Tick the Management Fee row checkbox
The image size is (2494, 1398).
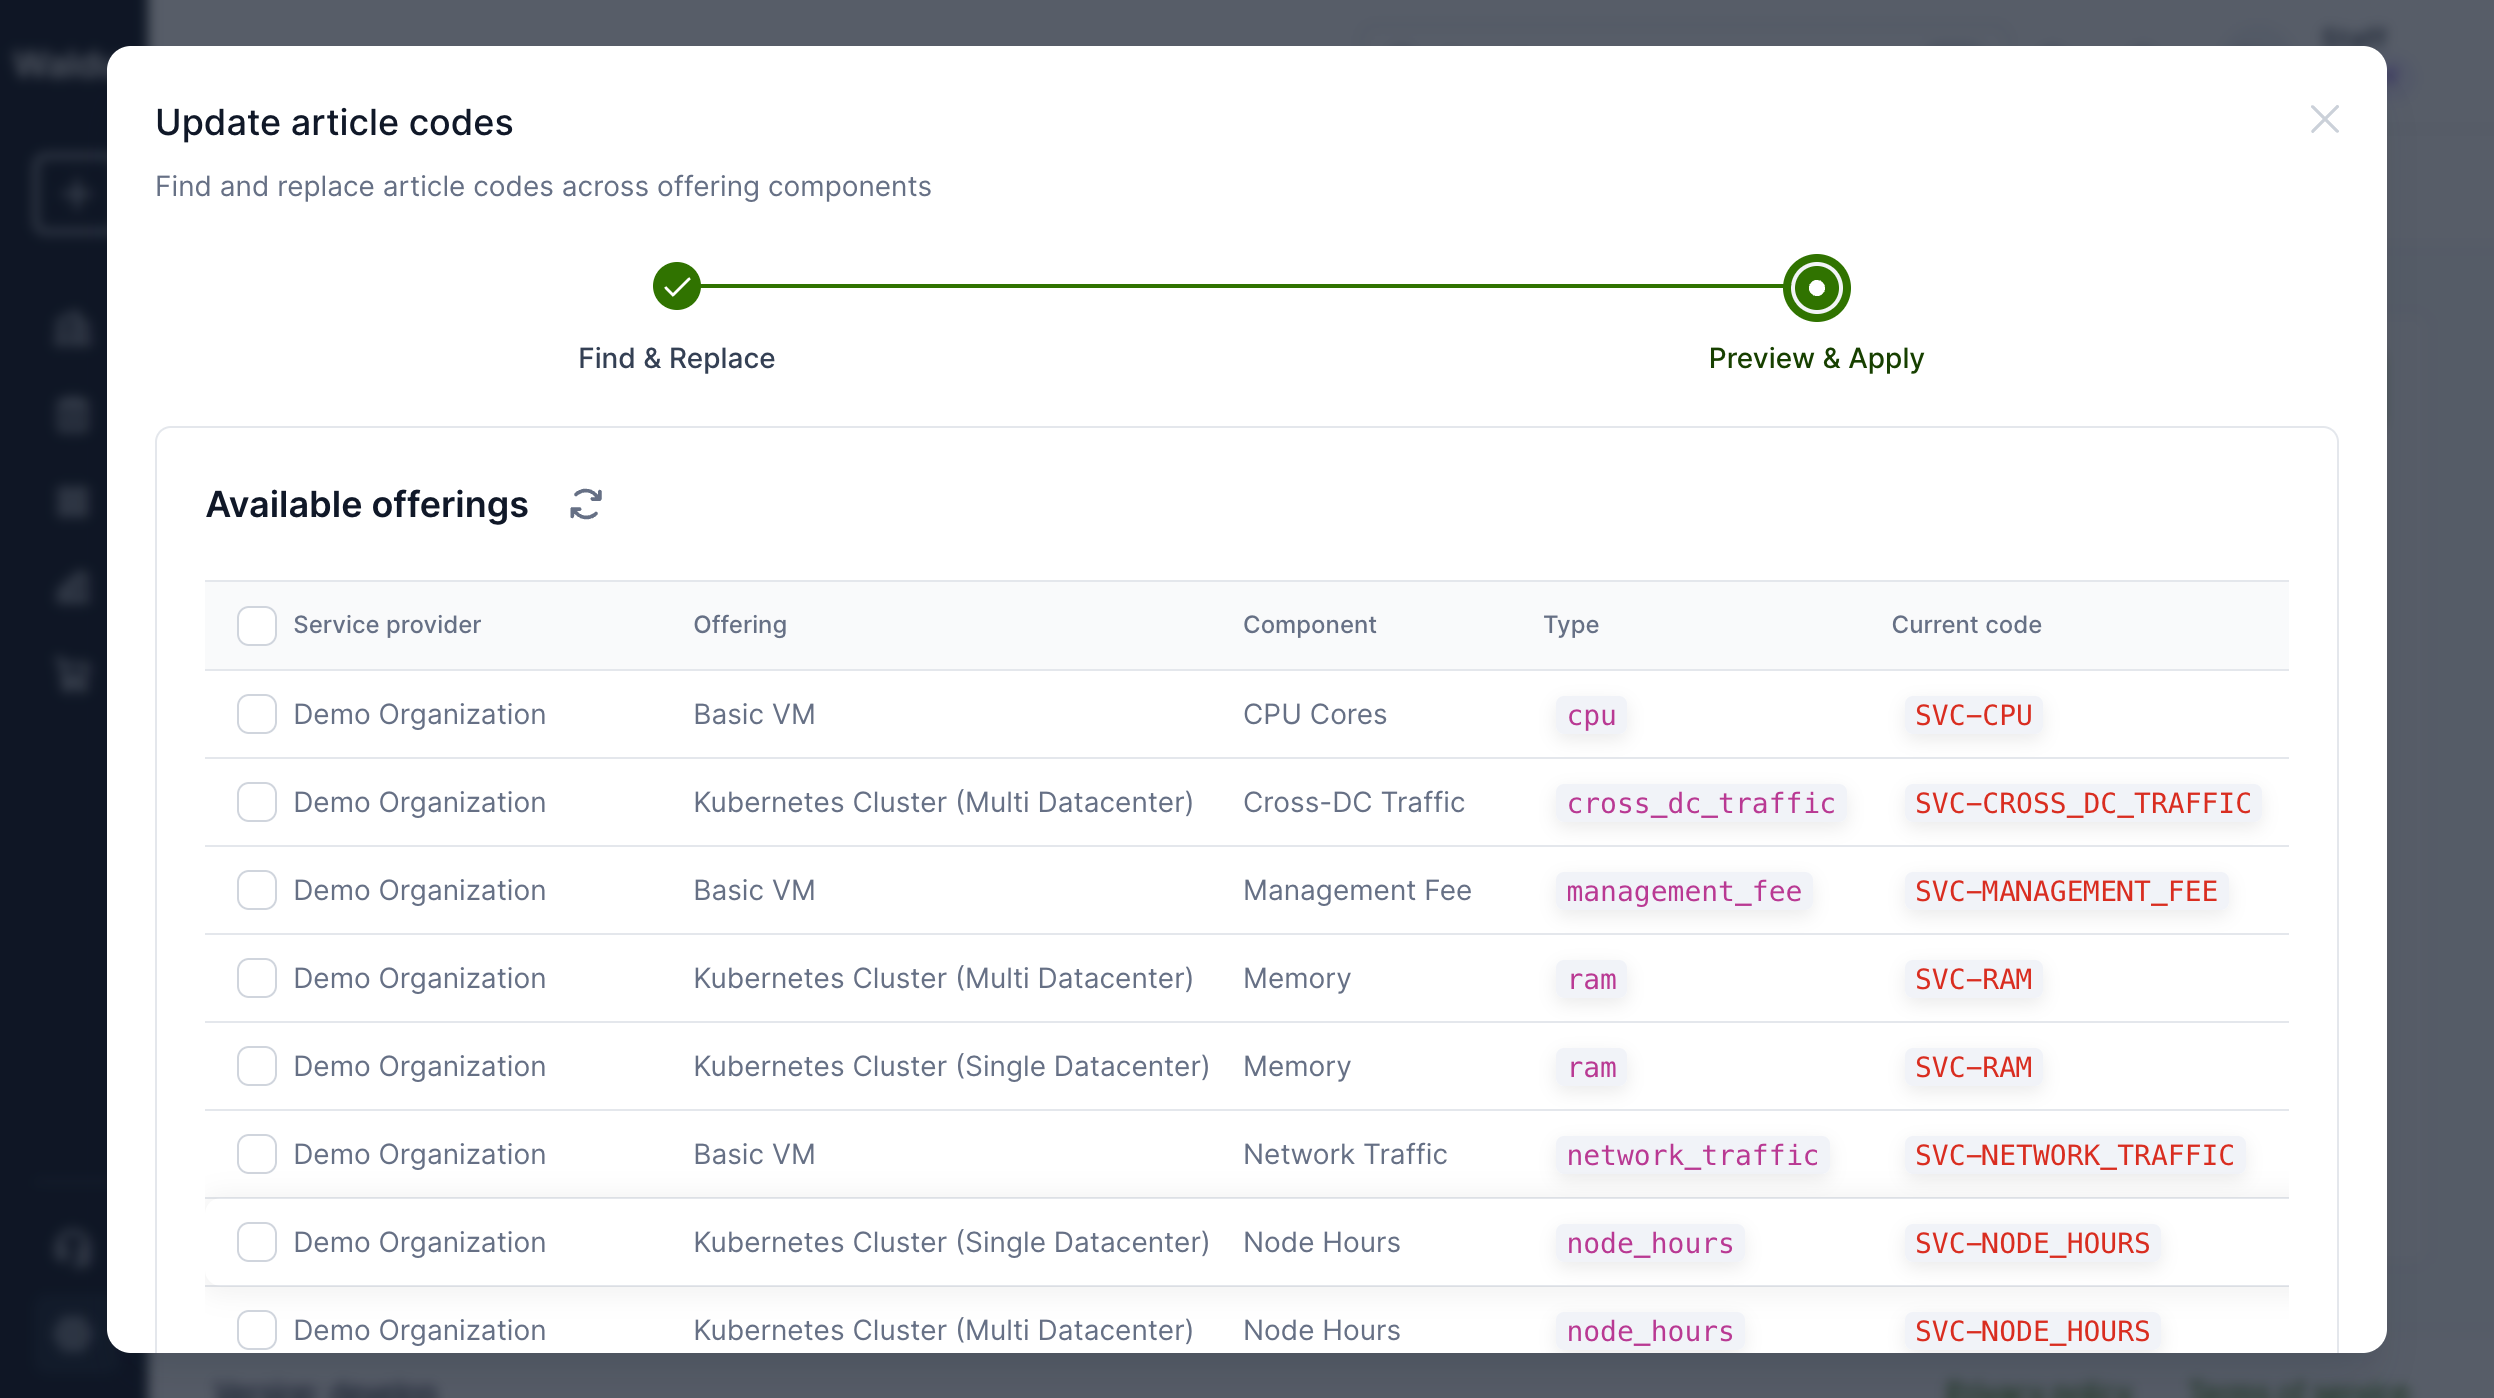[257, 891]
